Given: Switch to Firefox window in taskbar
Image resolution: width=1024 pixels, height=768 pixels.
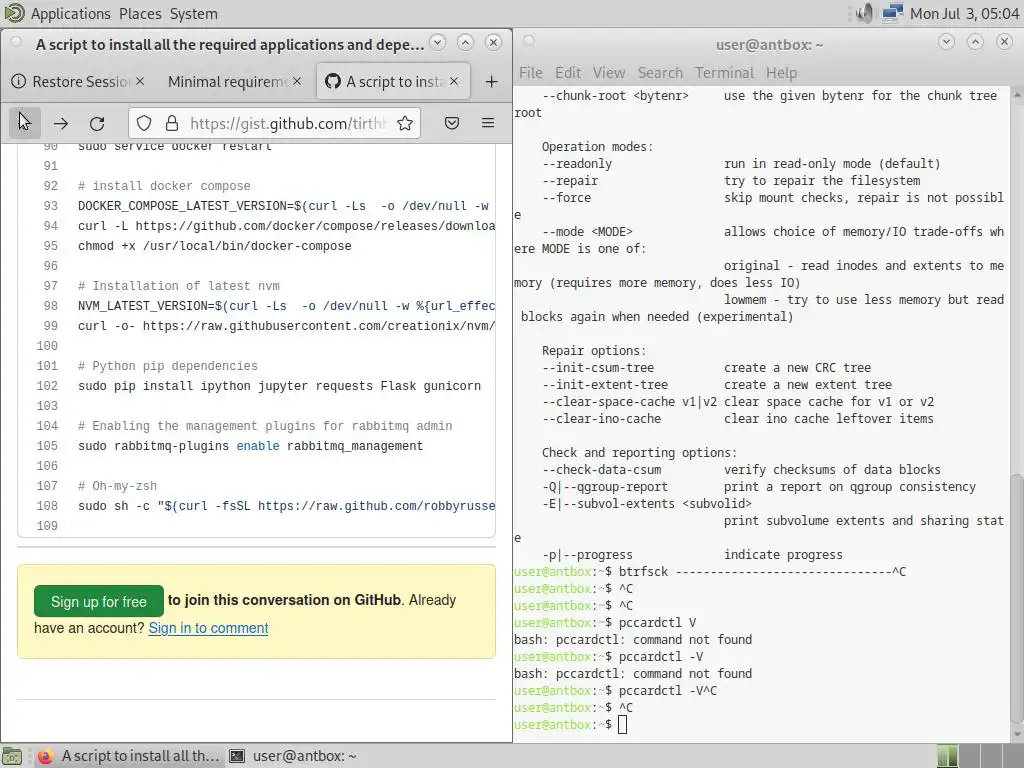Looking at the screenshot, I should tap(127, 756).
